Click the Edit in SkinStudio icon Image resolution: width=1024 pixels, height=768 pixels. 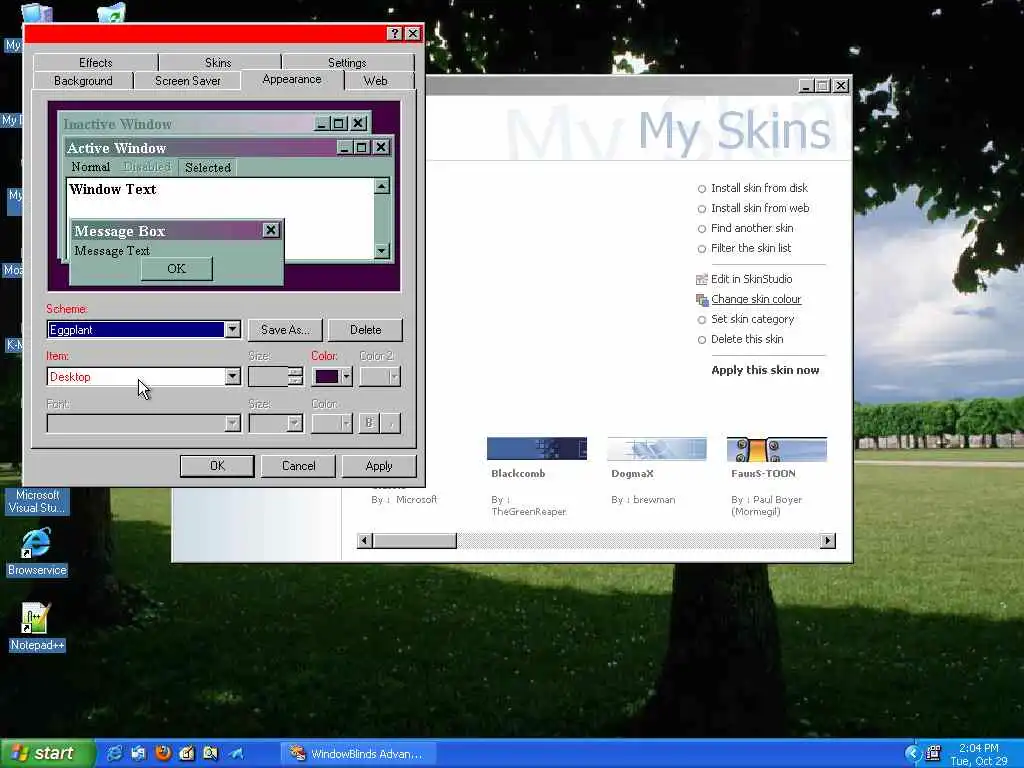point(701,280)
